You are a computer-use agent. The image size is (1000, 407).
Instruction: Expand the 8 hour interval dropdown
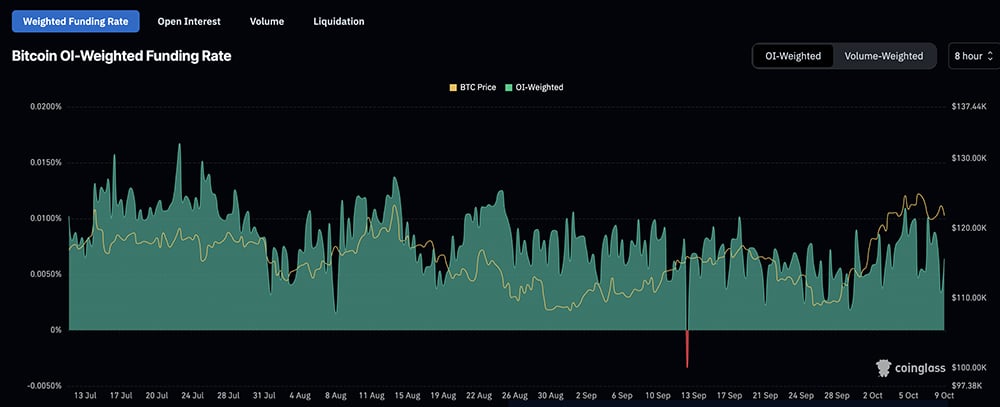click(x=973, y=56)
